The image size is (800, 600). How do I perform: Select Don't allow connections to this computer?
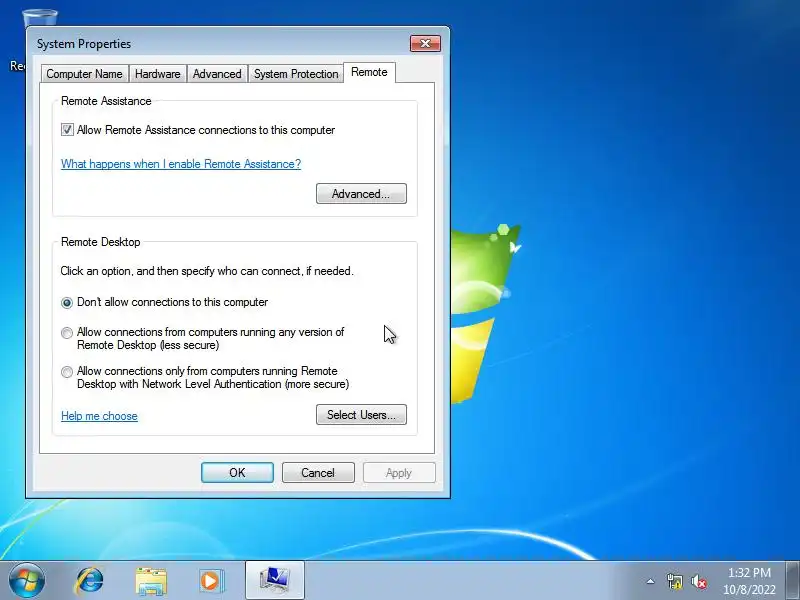tap(67, 303)
